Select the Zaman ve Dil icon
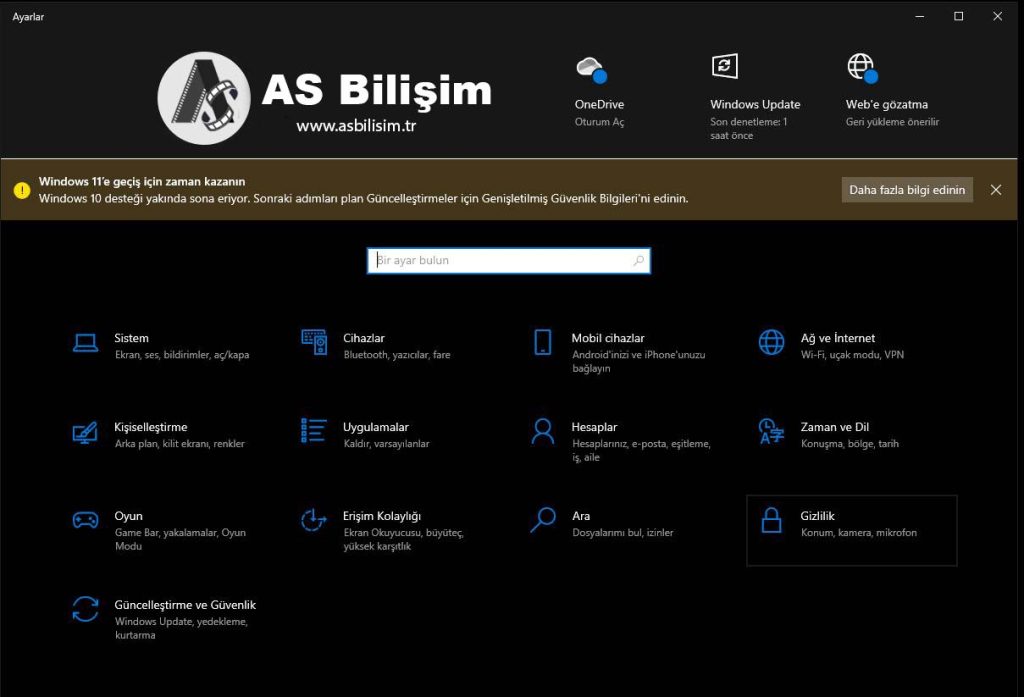The image size is (1024, 697). coord(771,432)
